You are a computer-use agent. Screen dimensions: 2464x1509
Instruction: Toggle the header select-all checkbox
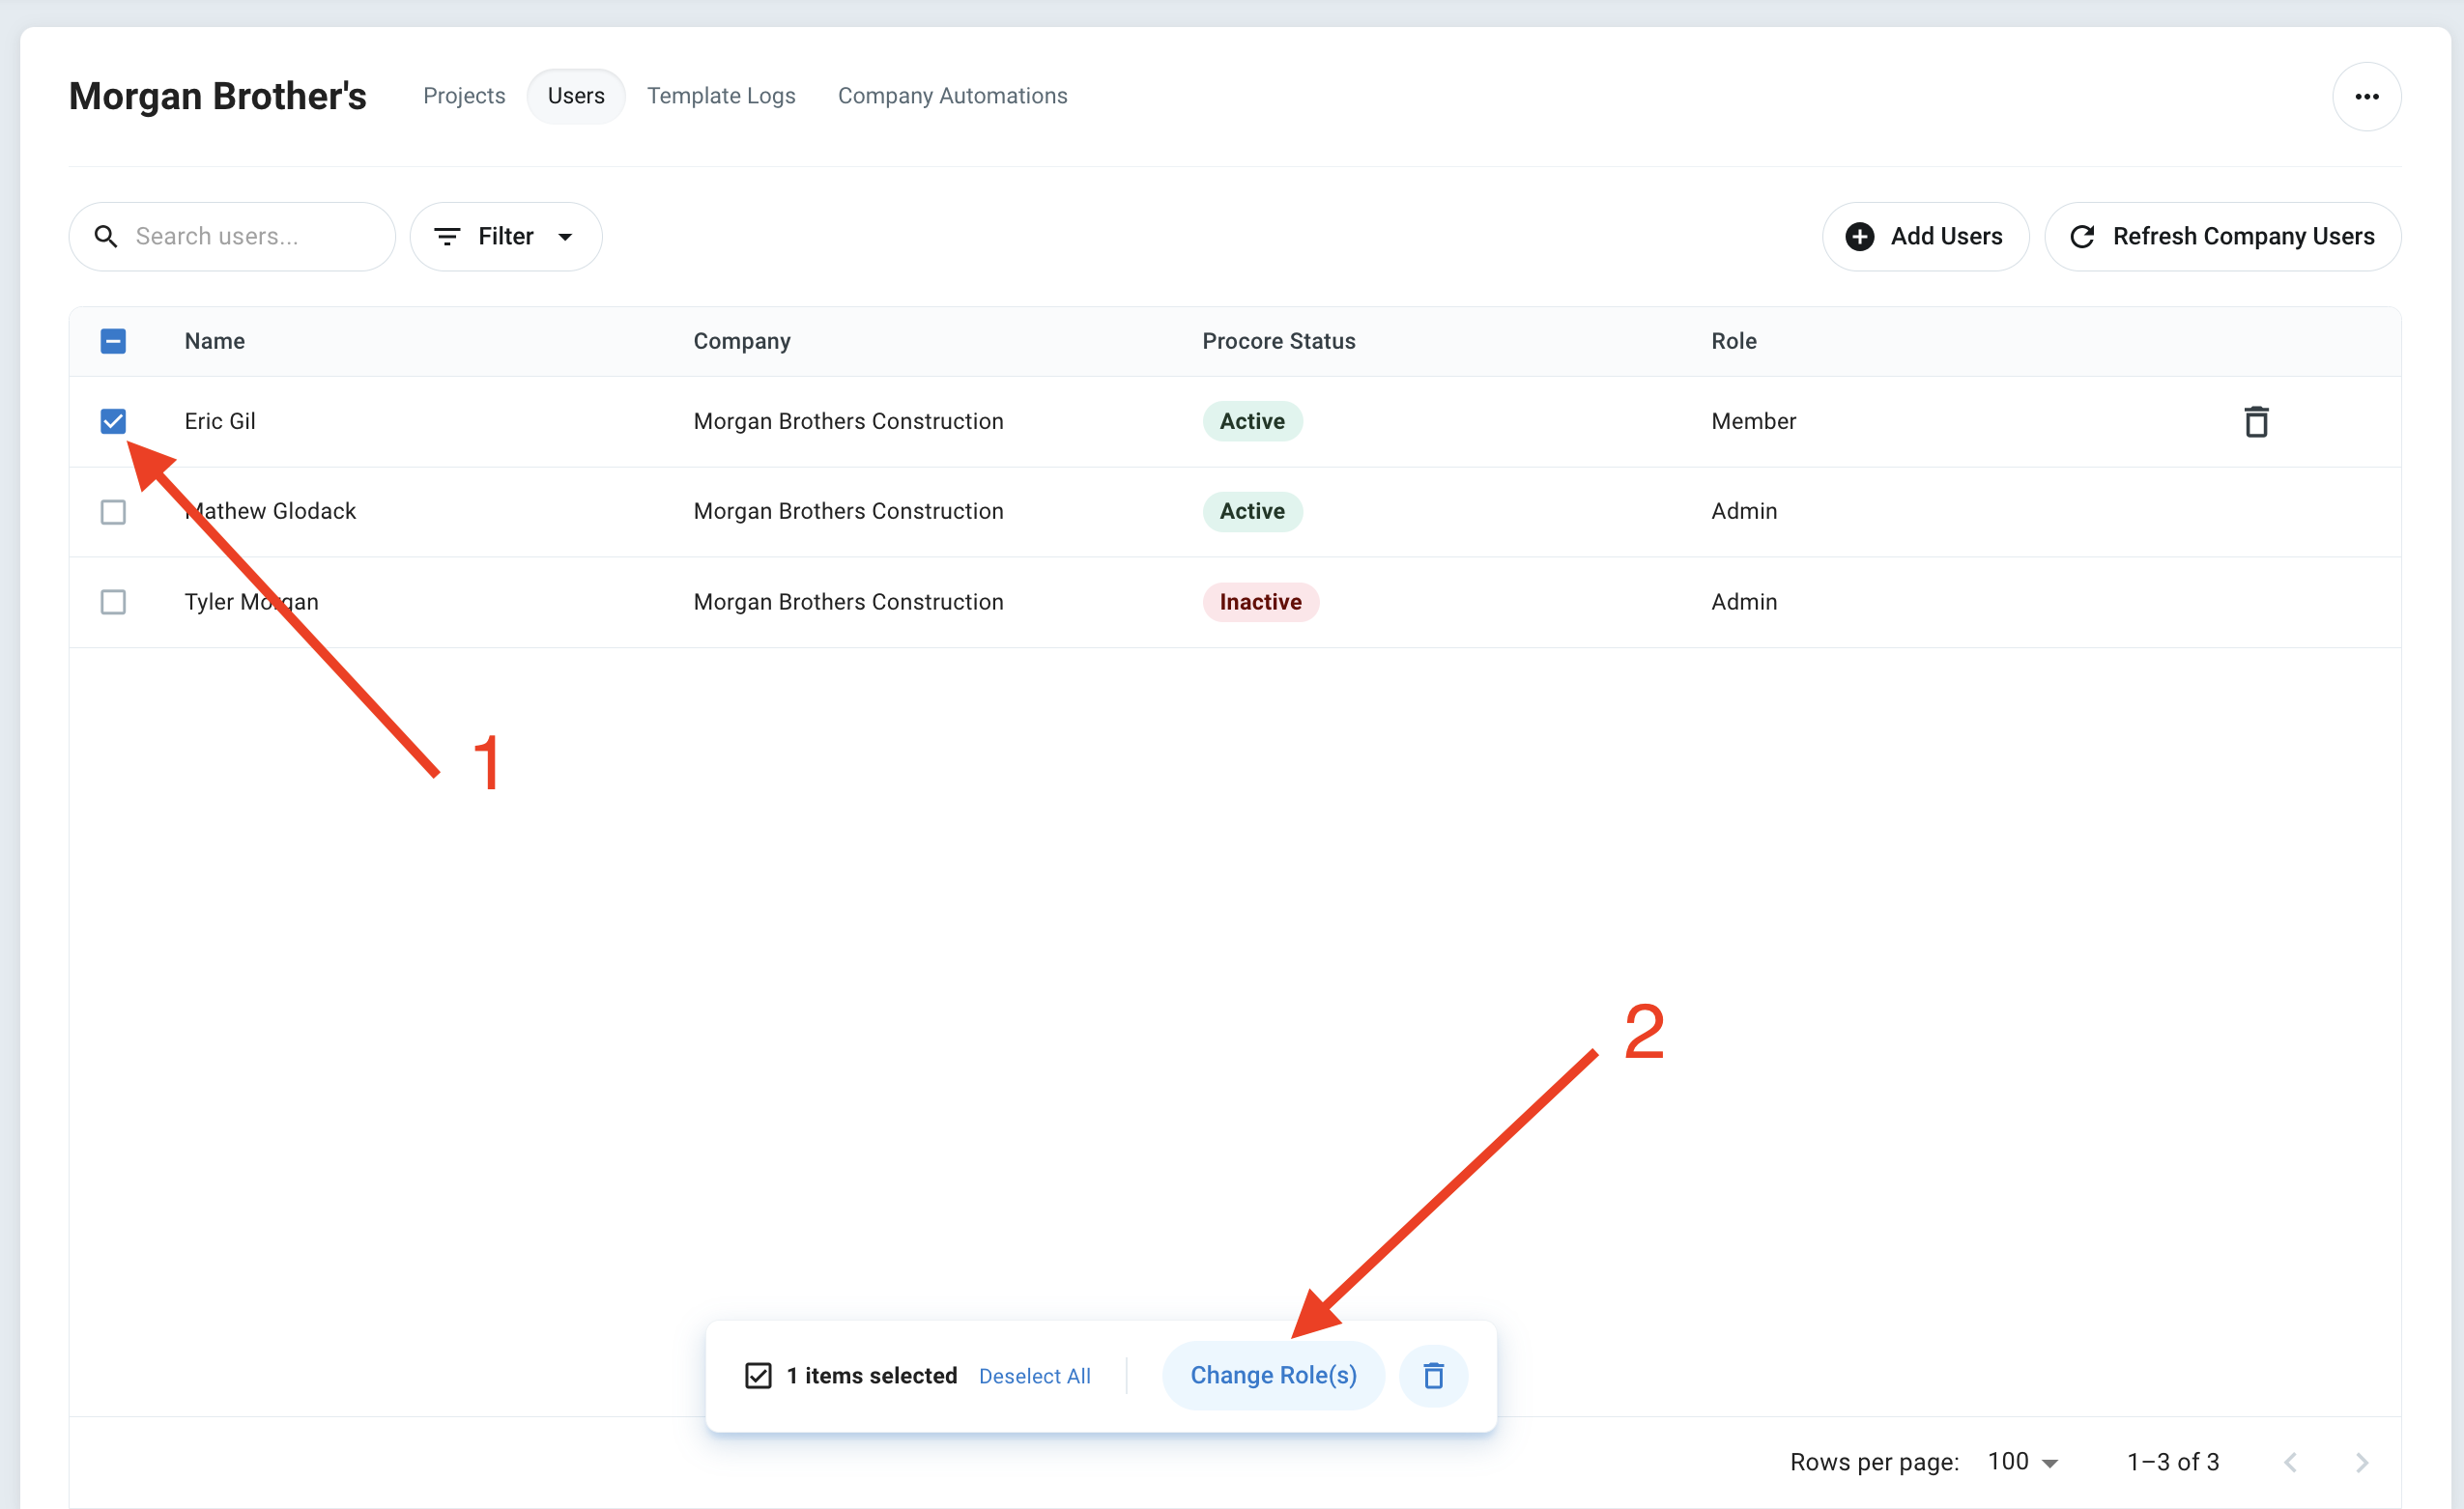click(x=113, y=342)
